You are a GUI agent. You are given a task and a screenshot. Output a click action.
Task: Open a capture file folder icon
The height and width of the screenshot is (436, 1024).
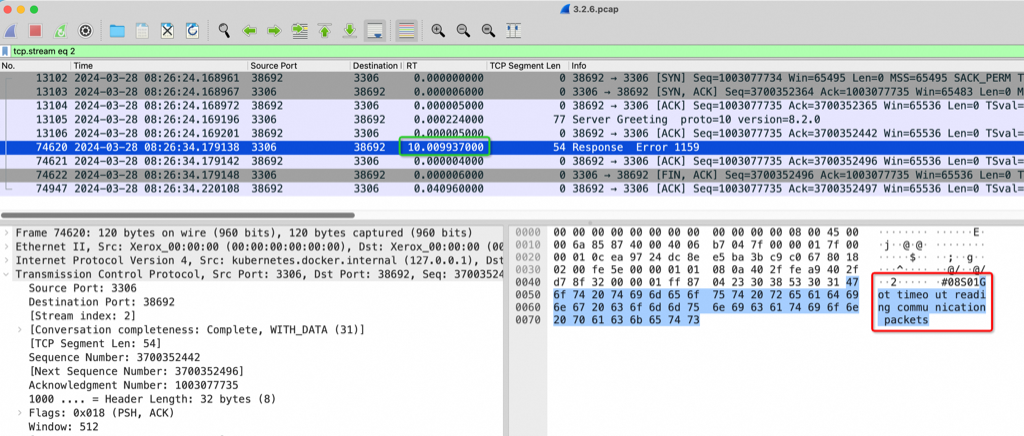tap(118, 30)
